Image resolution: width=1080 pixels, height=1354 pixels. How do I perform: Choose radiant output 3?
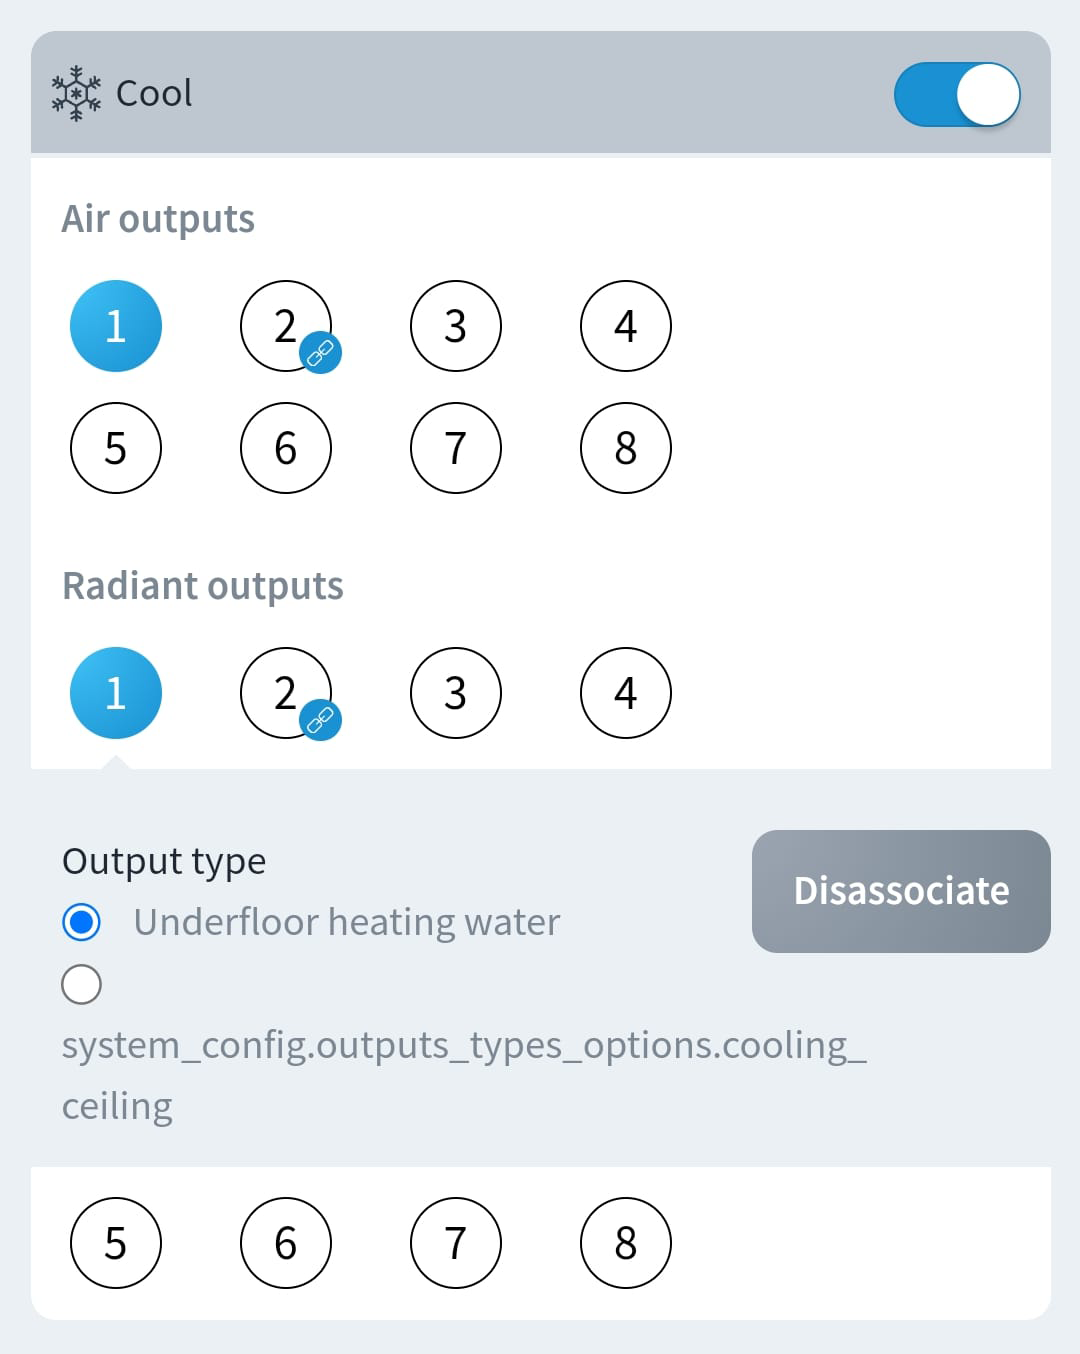(456, 693)
